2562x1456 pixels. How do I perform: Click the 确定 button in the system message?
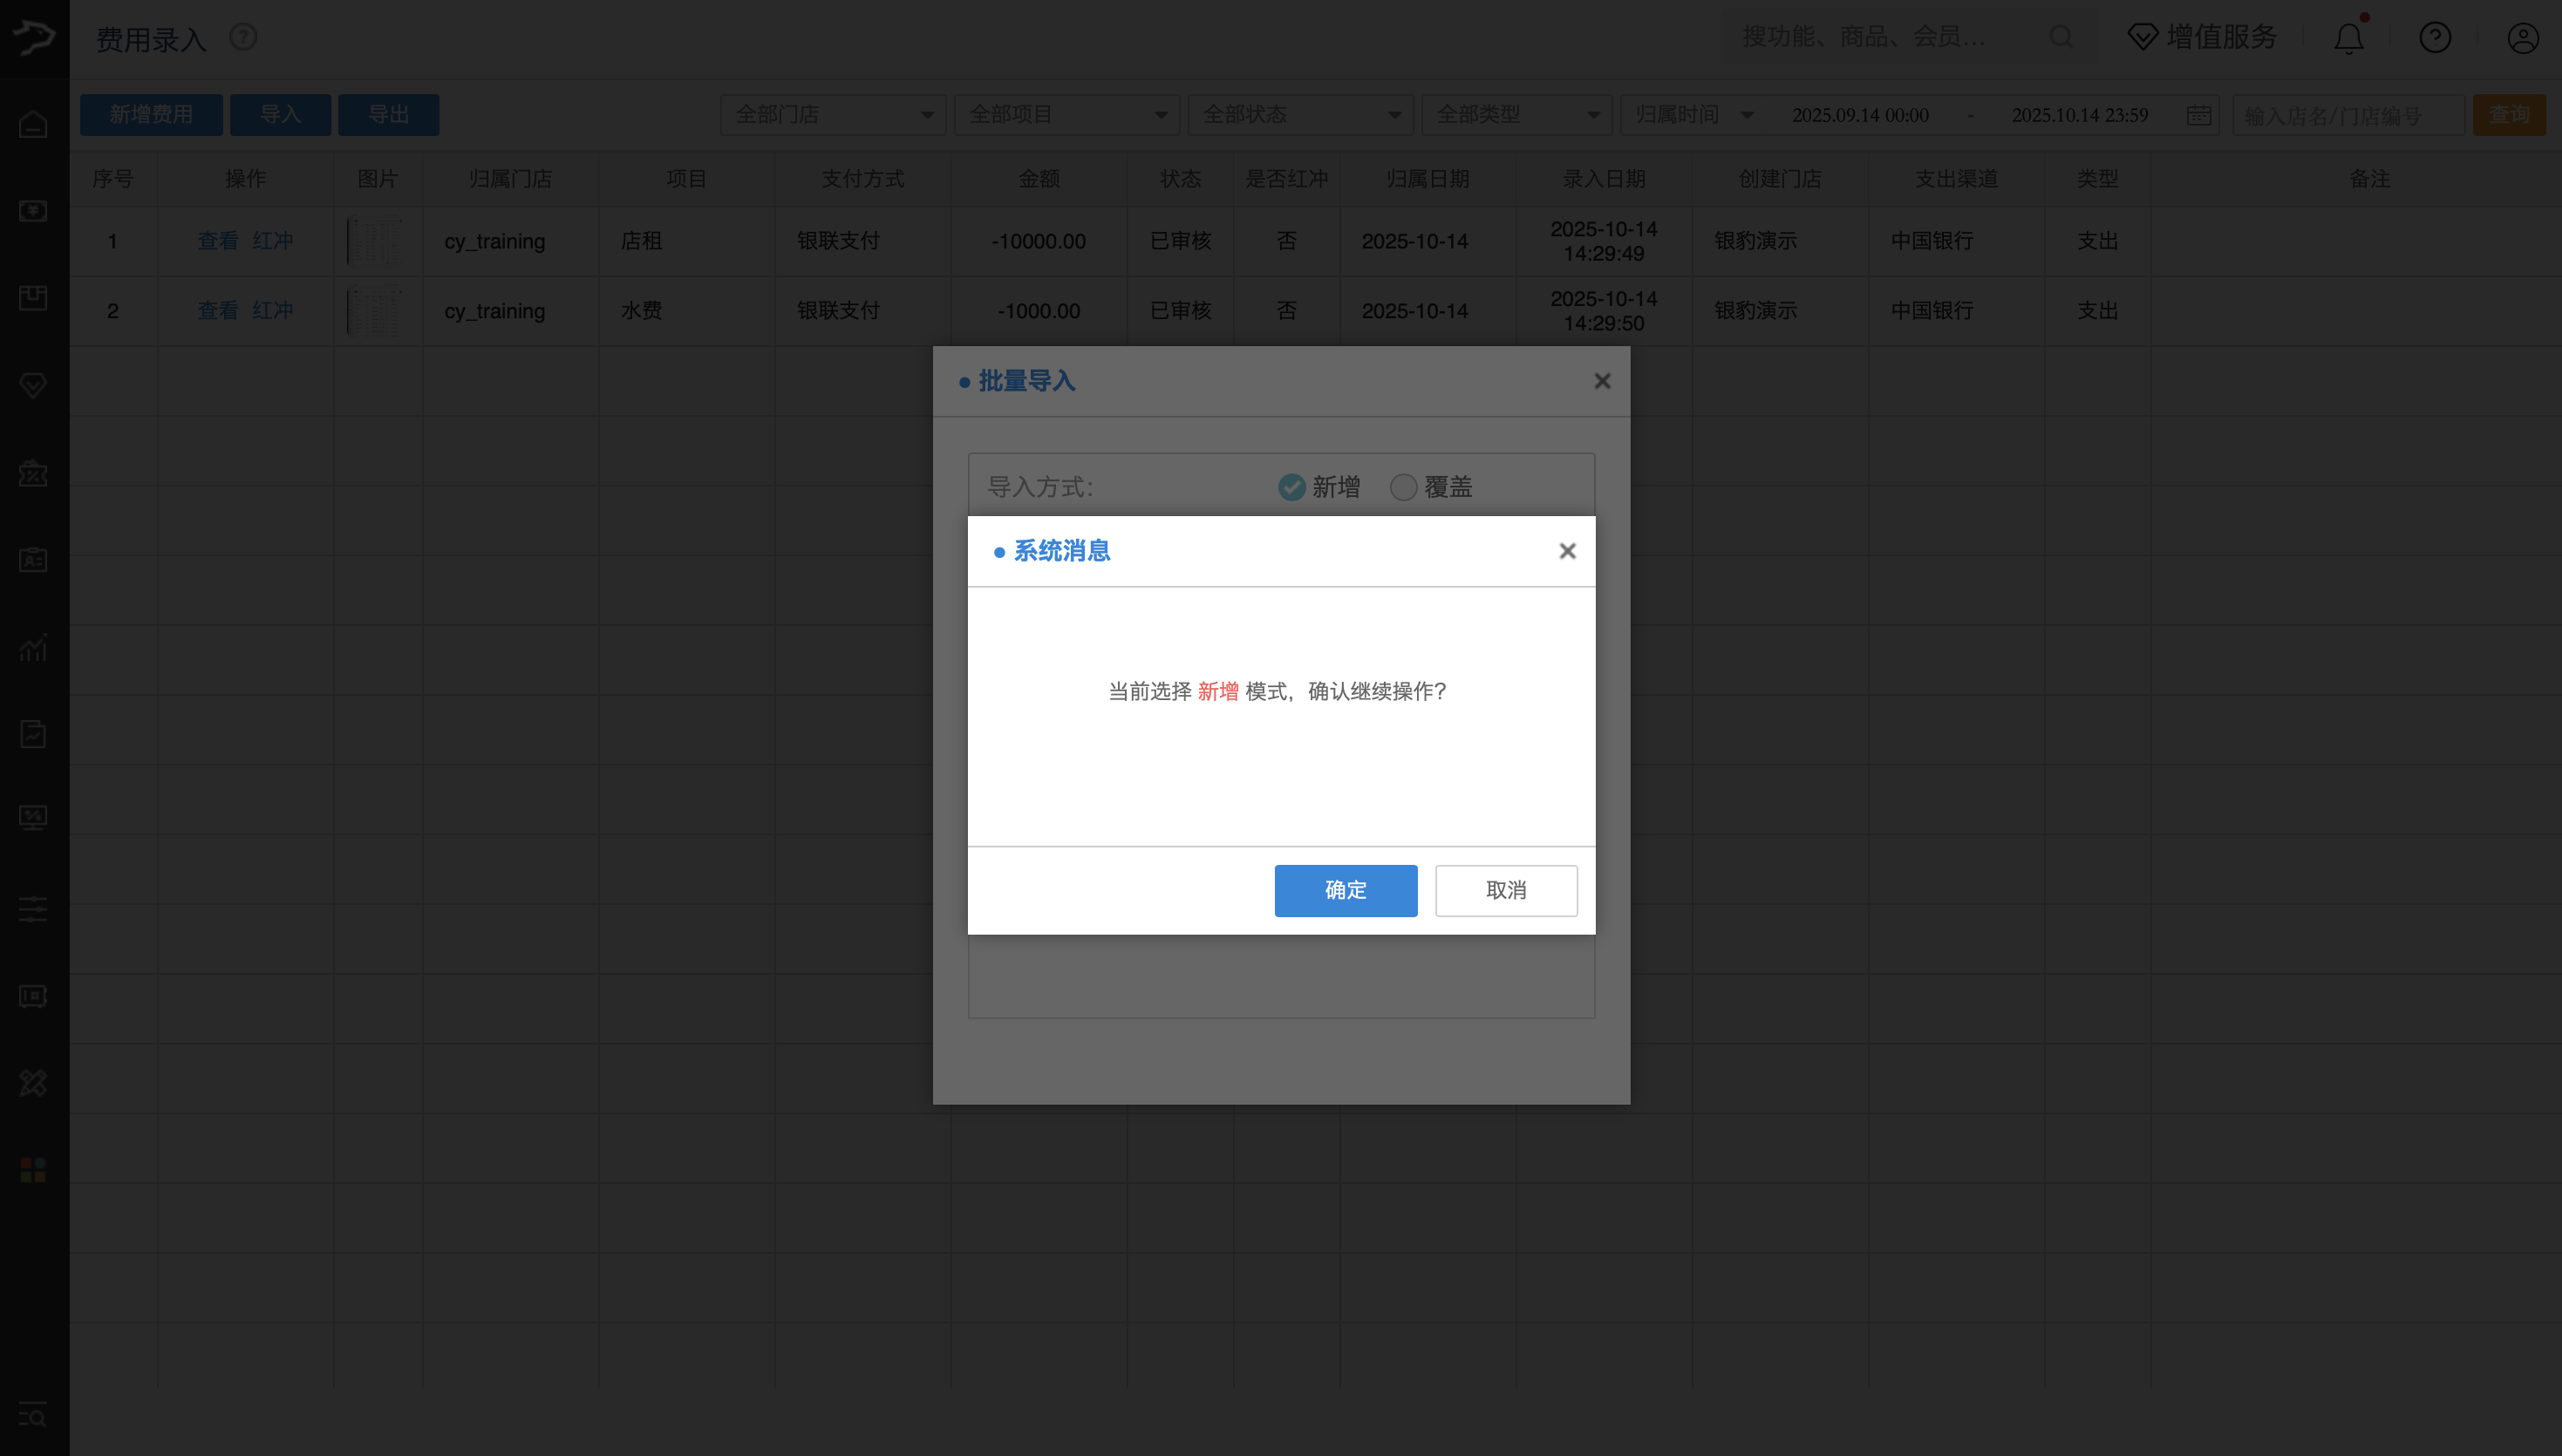tap(1345, 890)
